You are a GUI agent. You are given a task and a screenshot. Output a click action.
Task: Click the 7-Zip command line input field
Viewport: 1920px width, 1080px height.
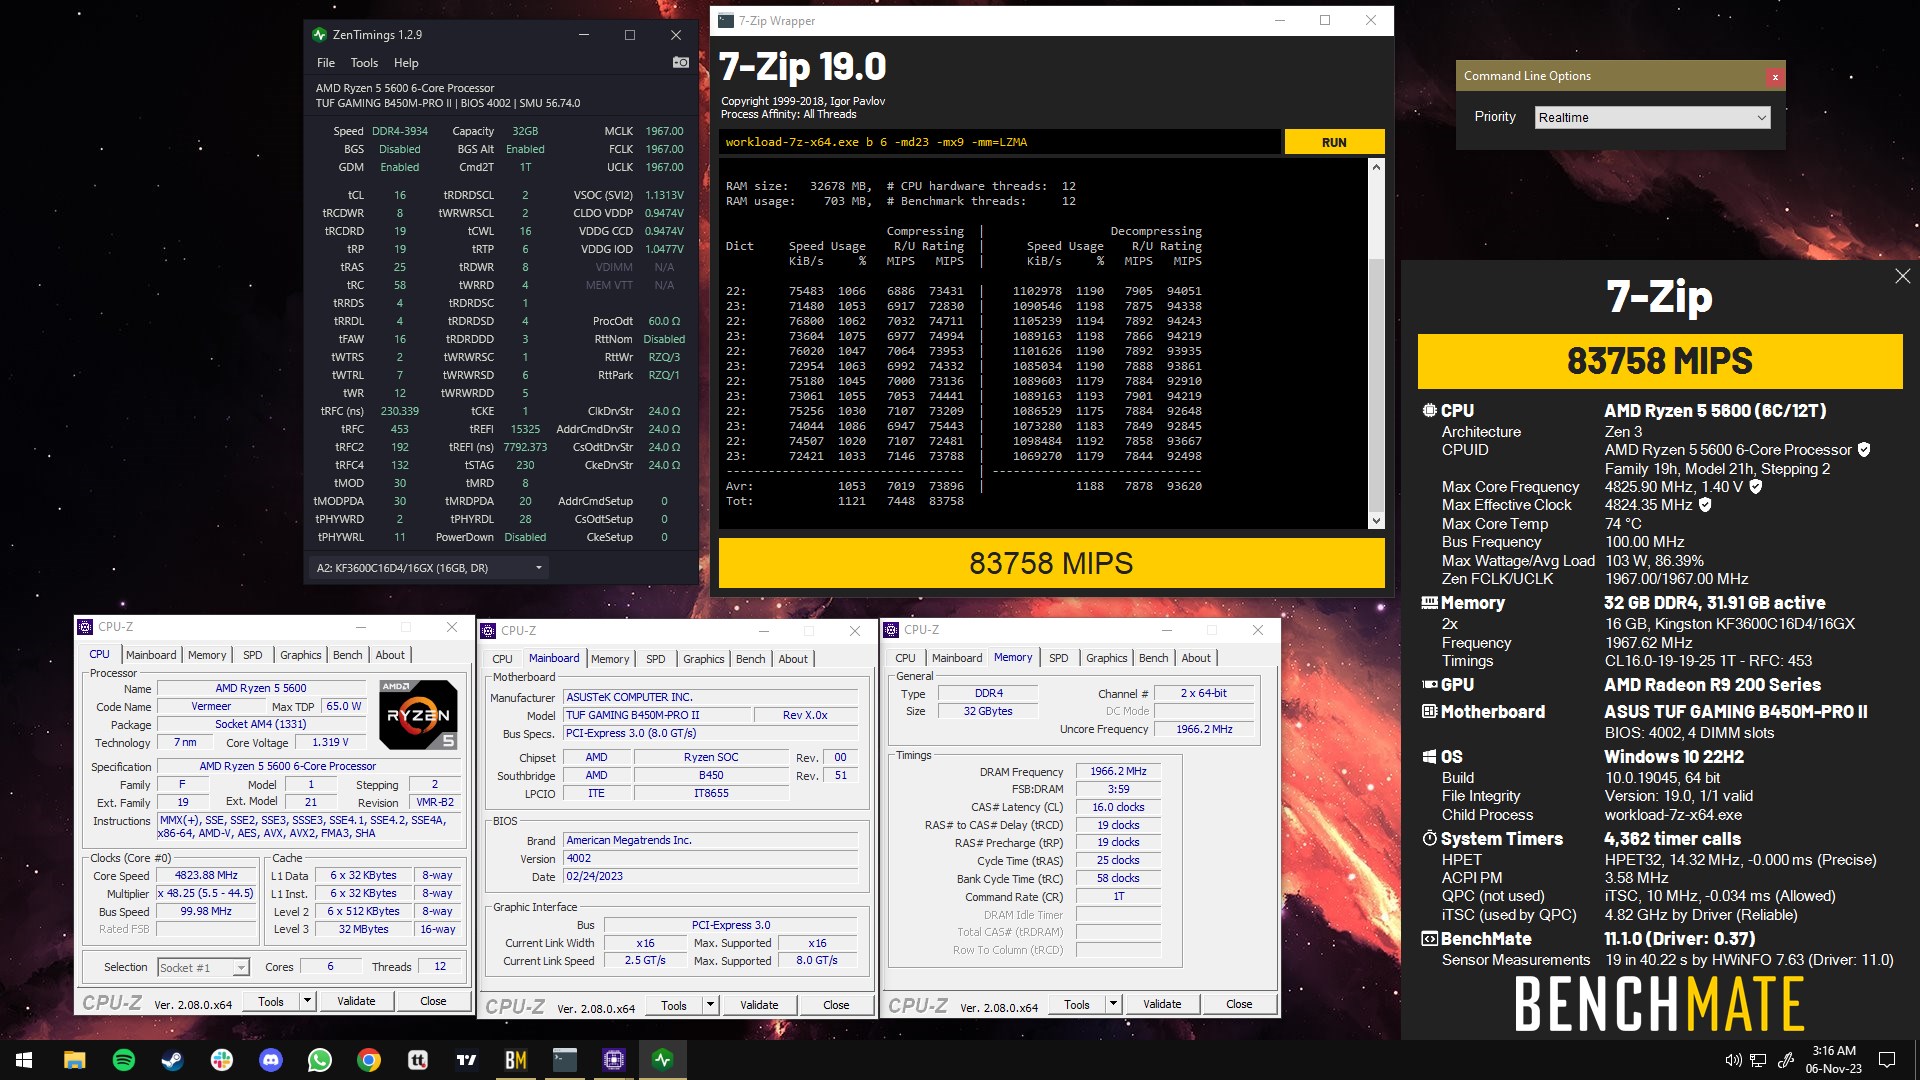coord(999,142)
